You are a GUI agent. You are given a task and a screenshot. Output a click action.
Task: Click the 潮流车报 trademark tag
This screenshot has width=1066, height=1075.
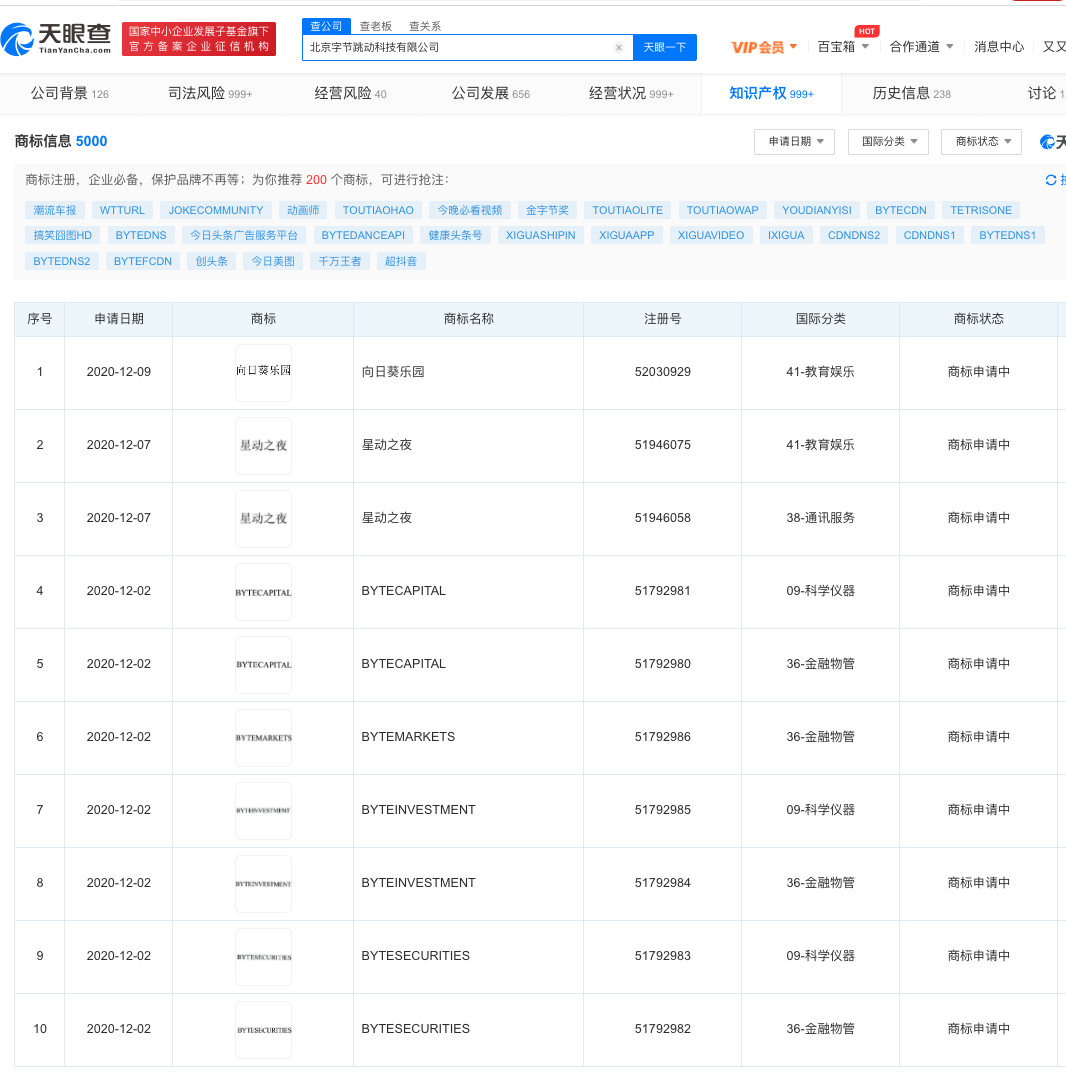tap(54, 210)
